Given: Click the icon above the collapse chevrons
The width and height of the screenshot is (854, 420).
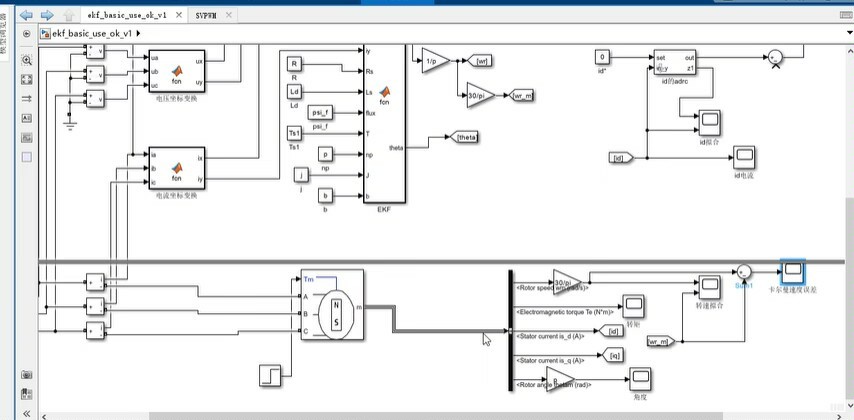Looking at the screenshot, I should 27,394.
